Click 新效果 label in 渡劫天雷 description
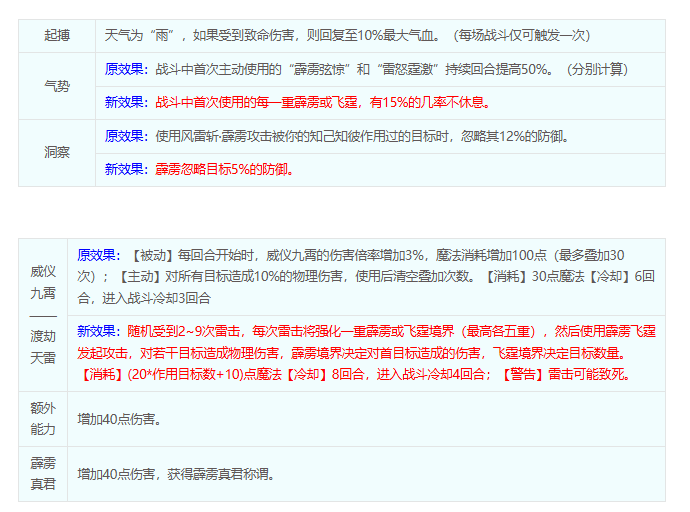 click(x=99, y=331)
